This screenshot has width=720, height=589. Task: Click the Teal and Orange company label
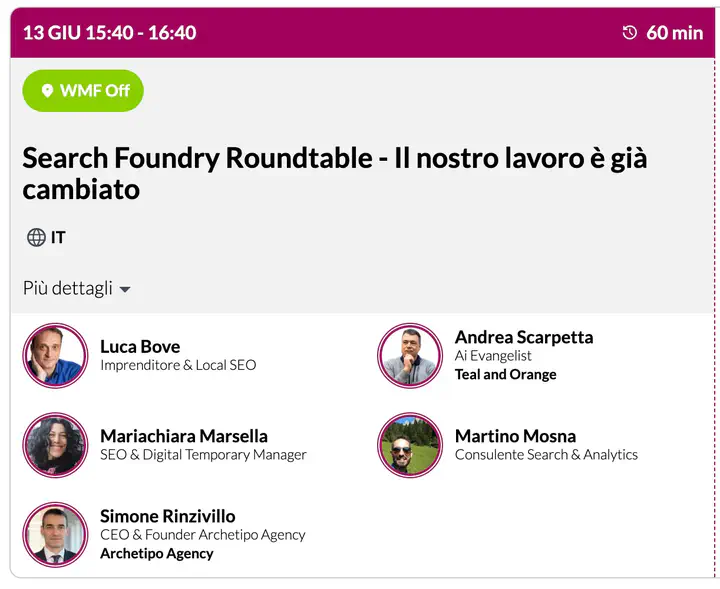point(505,374)
